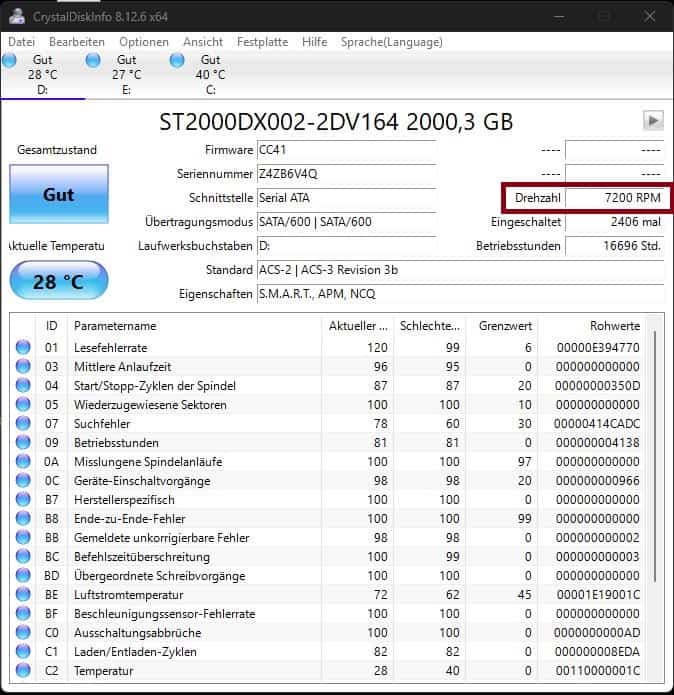Close the CrystalDiskInfo window
The image size is (674, 695).
(650, 16)
